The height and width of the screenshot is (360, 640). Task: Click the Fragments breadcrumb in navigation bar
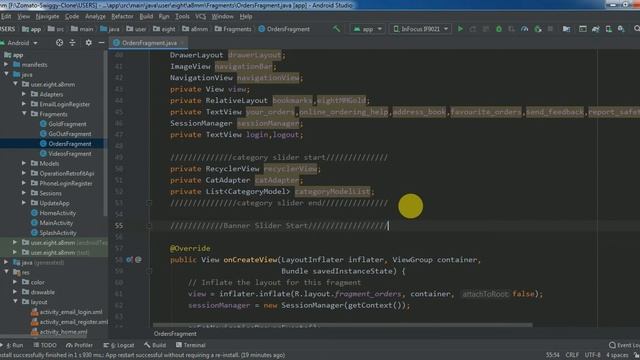click(233, 29)
